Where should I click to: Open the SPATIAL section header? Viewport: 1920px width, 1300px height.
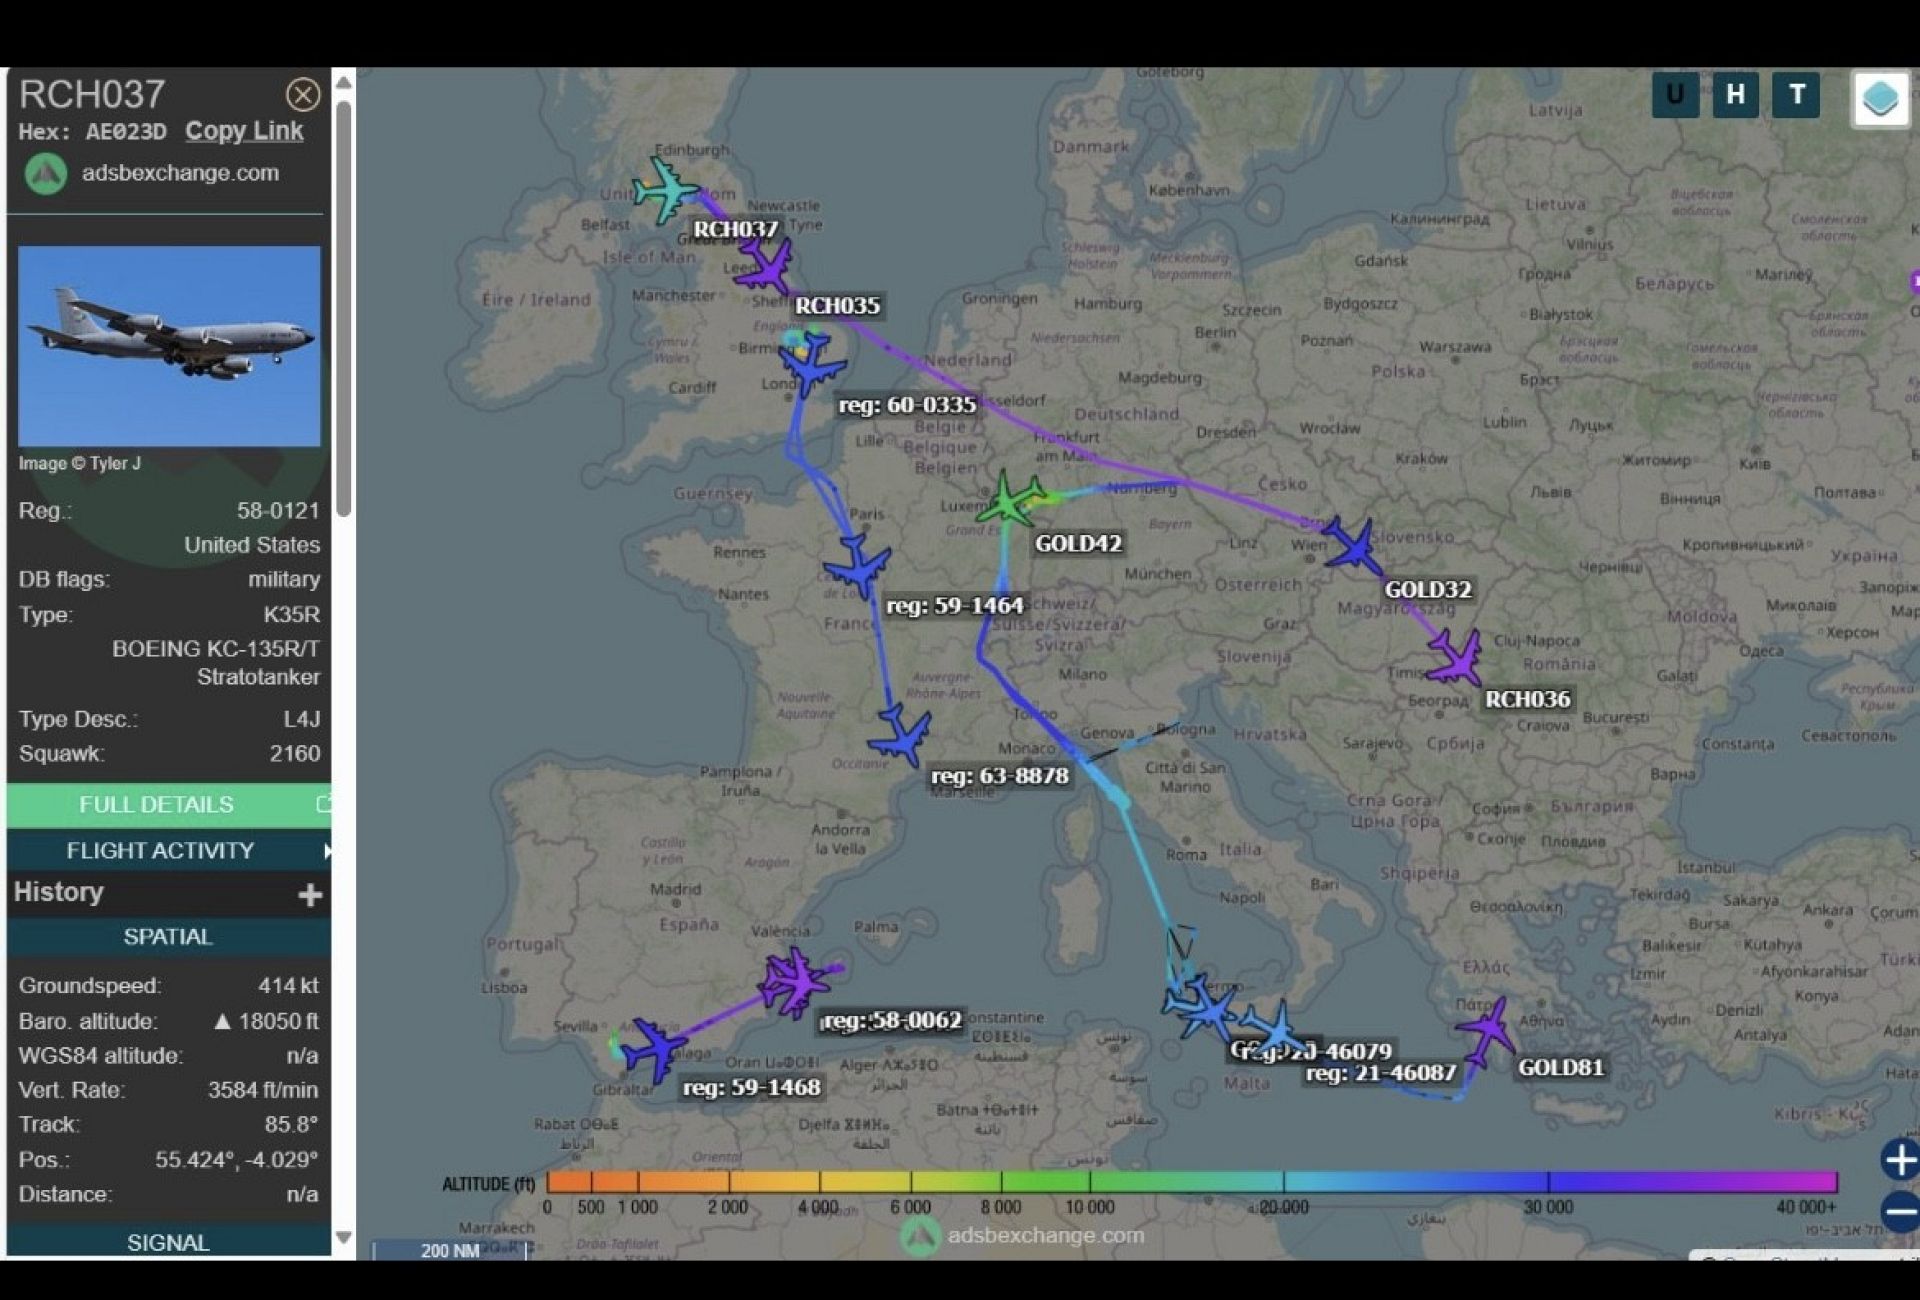click(x=168, y=937)
